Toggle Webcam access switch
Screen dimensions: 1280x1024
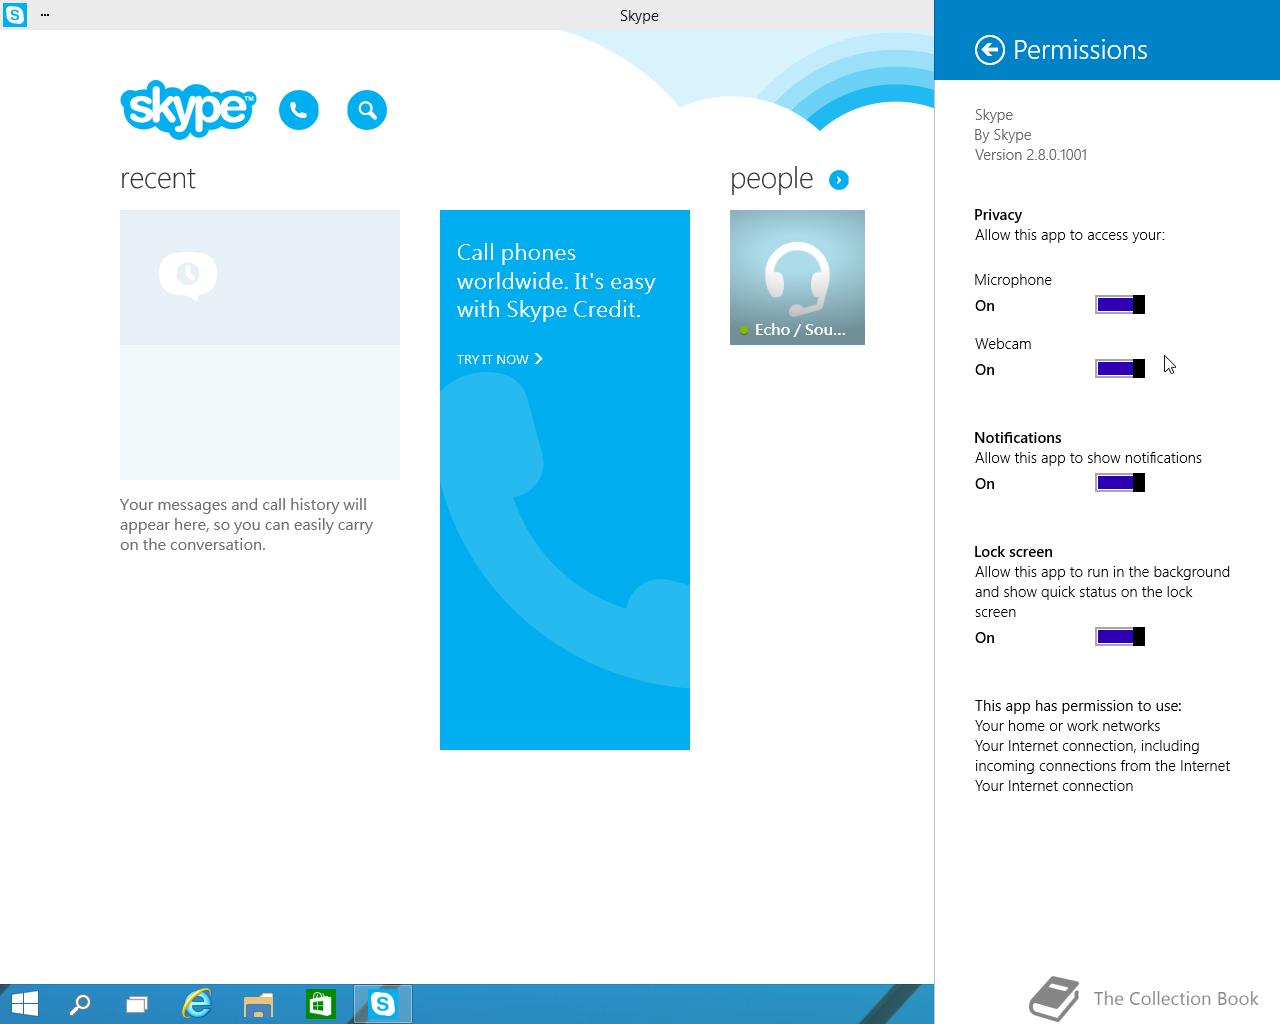1120,369
